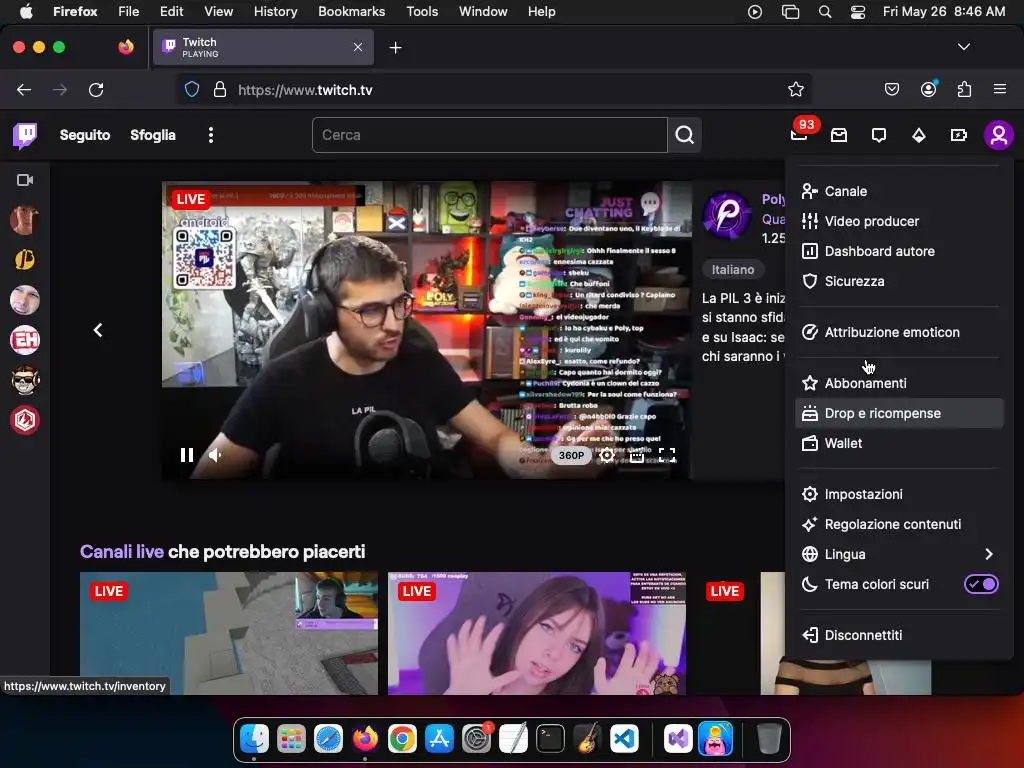Viewport: 1024px width, 768px height.
Task: Enter fullscreen on stream player
Action: click(667, 455)
